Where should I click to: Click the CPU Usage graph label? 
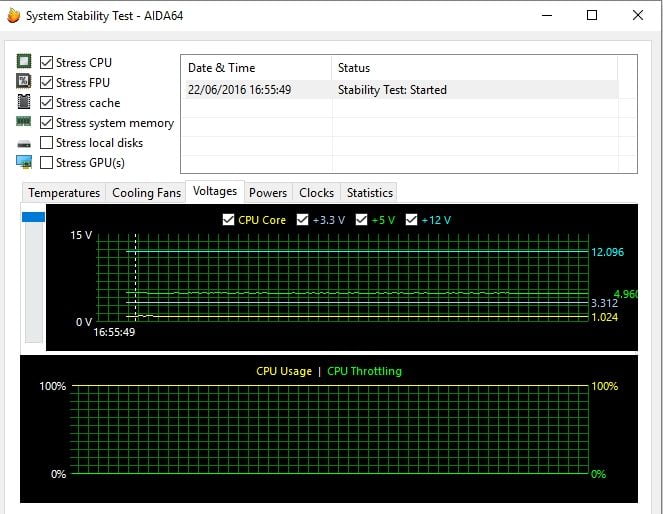284,371
